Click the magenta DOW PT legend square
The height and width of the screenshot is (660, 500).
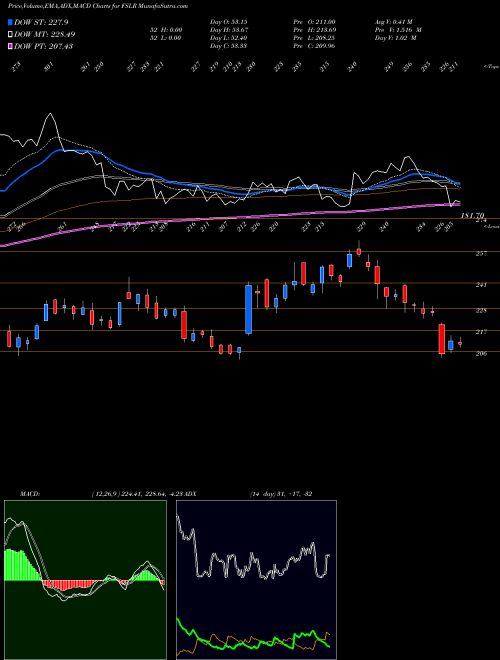click(10, 46)
